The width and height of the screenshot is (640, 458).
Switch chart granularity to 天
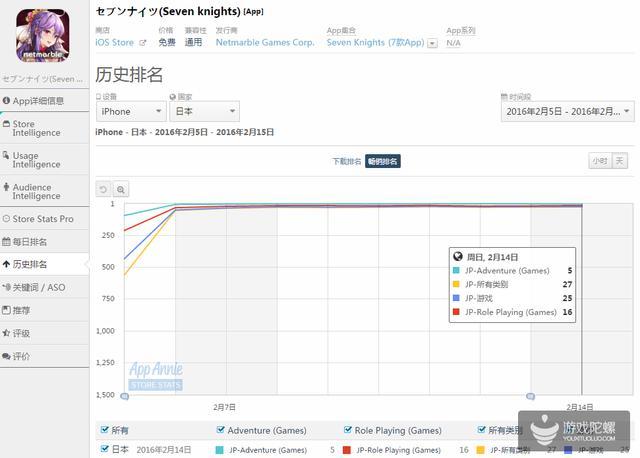pos(620,161)
